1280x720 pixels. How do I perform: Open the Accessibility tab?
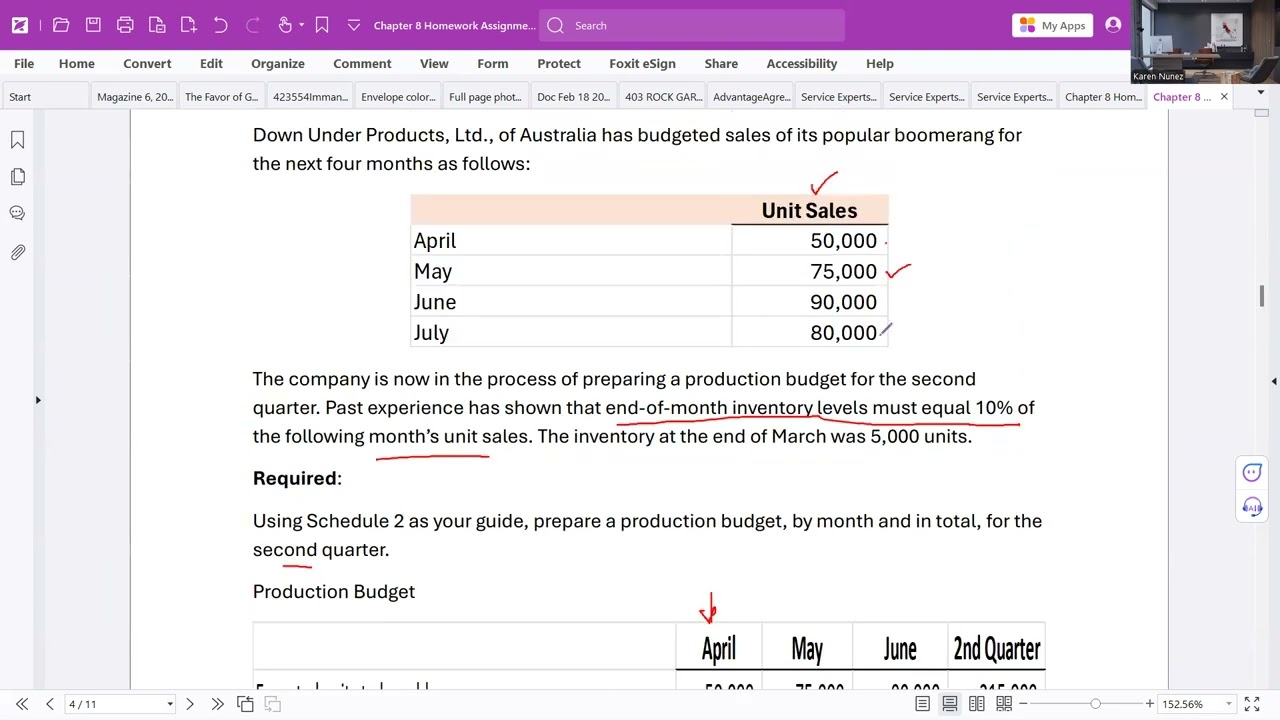(802, 63)
